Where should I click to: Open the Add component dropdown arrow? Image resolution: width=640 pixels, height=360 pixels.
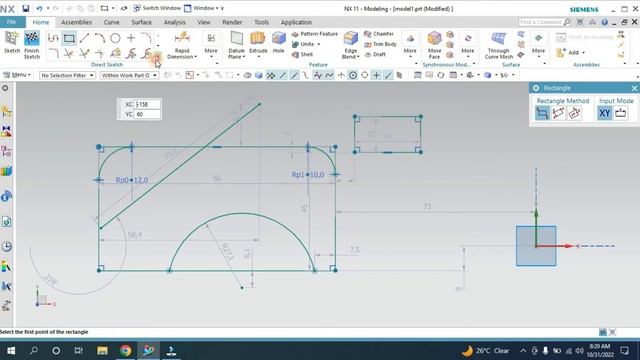(583, 53)
